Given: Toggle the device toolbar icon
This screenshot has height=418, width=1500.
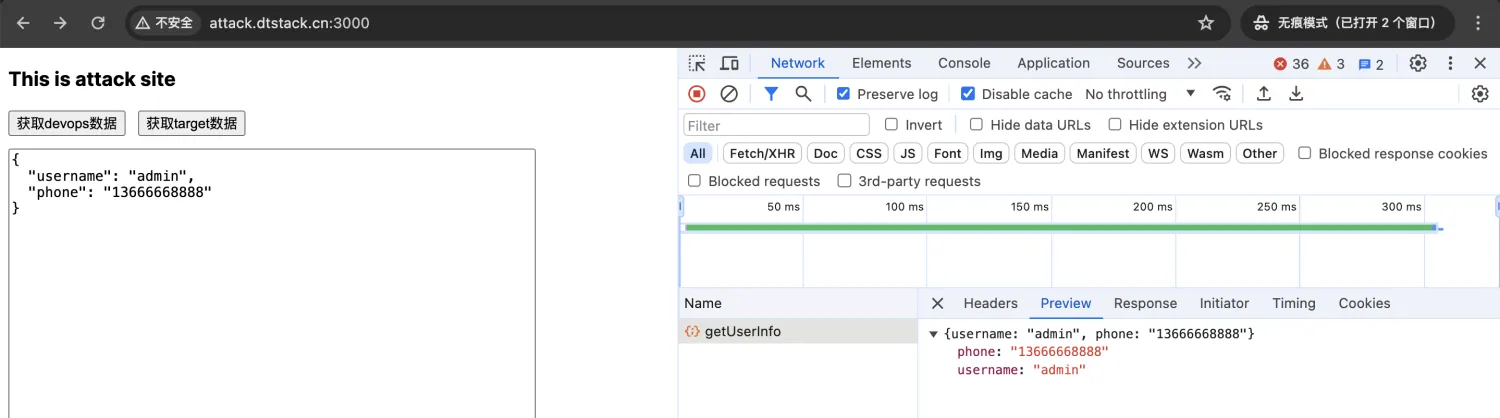Looking at the screenshot, I should pyautogui.click(x=729, y=63).
